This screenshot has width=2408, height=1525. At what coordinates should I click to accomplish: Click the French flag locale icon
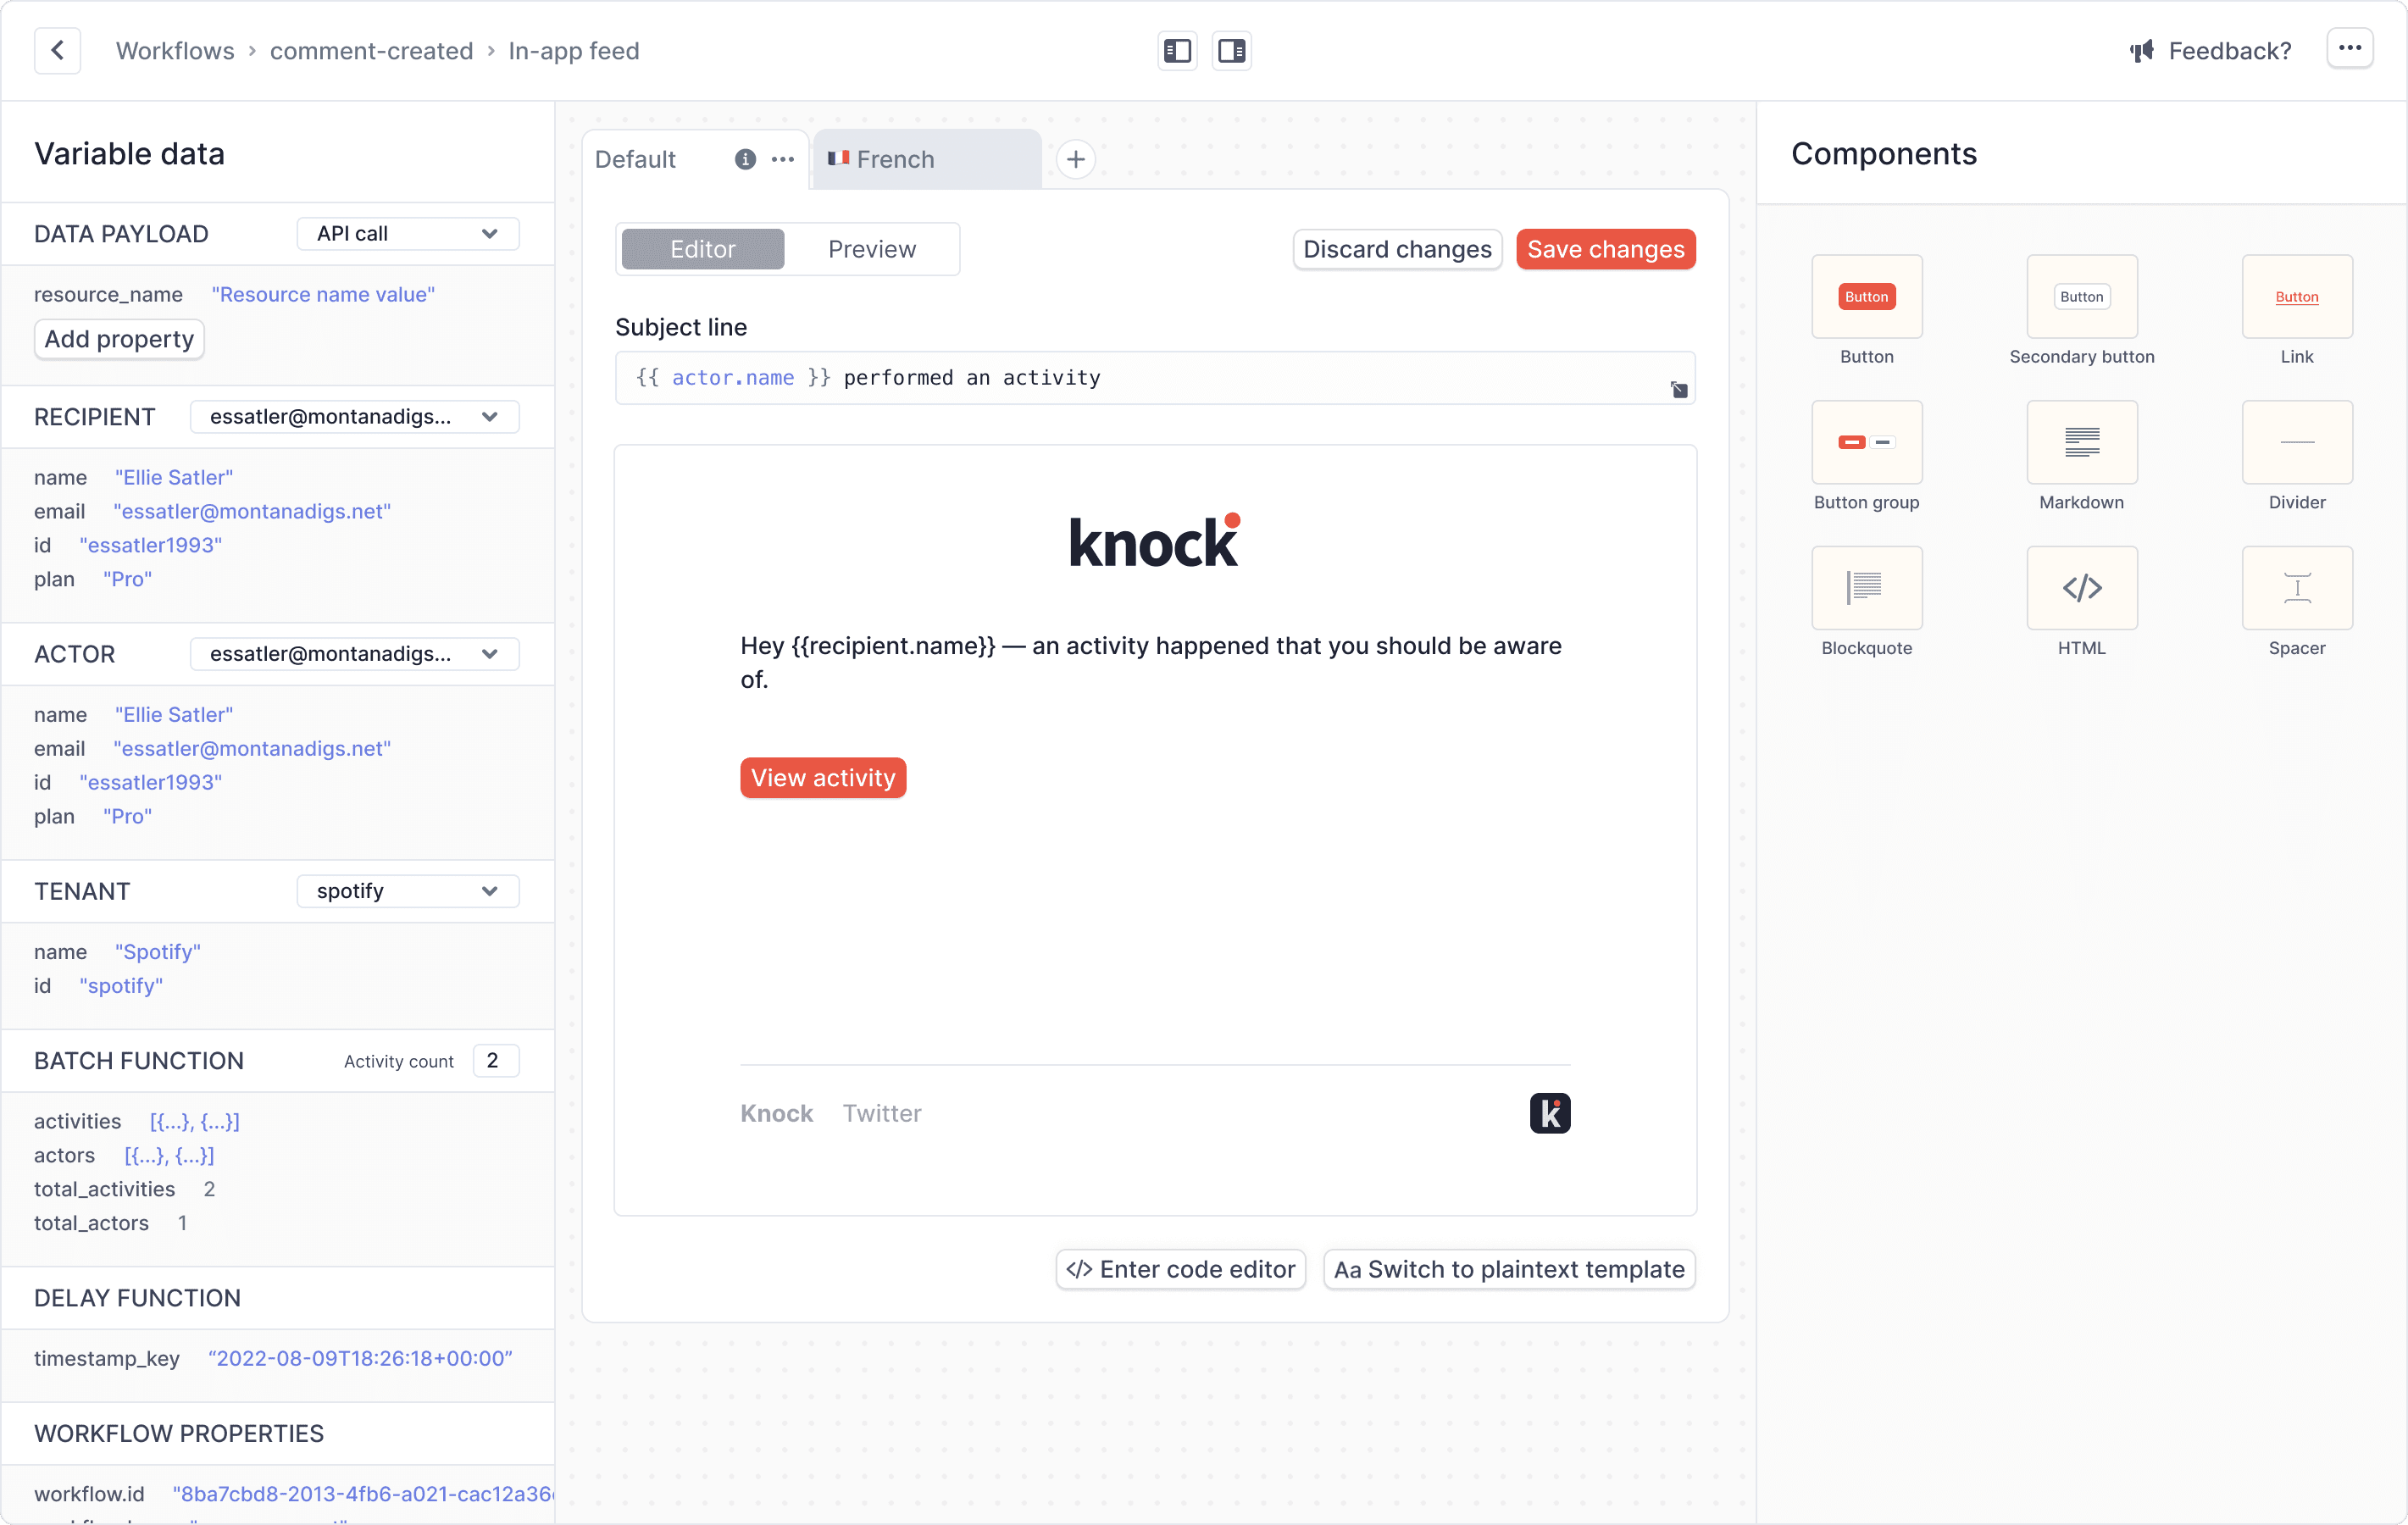coord(837,158)
